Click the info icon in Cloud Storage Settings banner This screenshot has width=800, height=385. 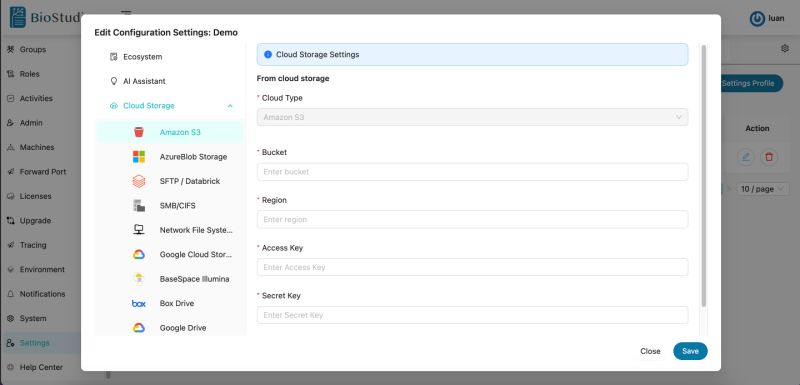point(268,55)
